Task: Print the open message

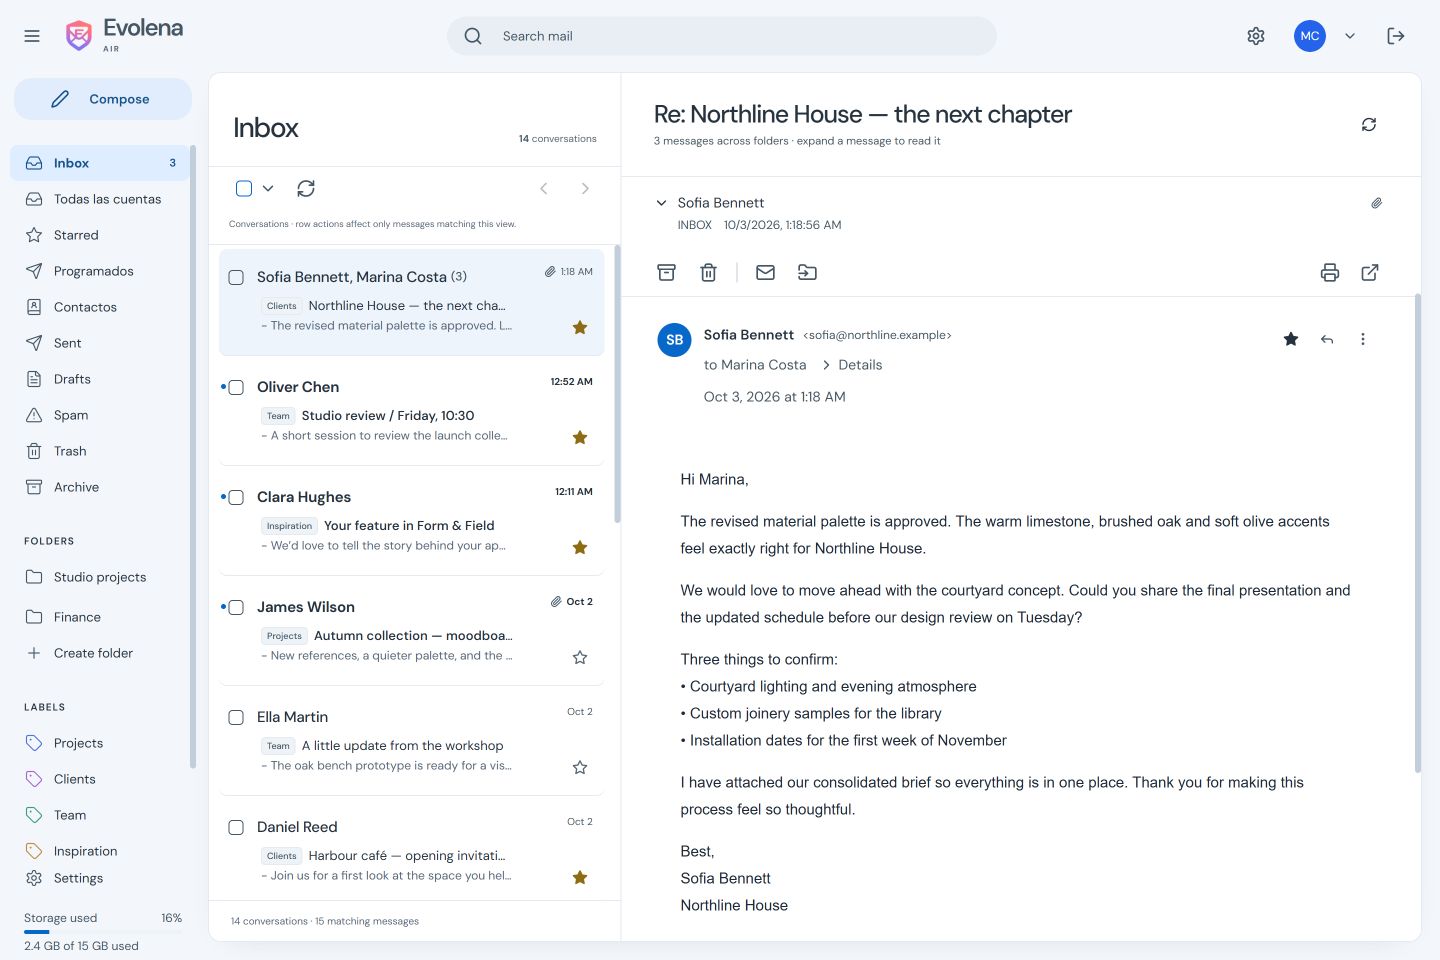Action: click(x=1330, y=272)
